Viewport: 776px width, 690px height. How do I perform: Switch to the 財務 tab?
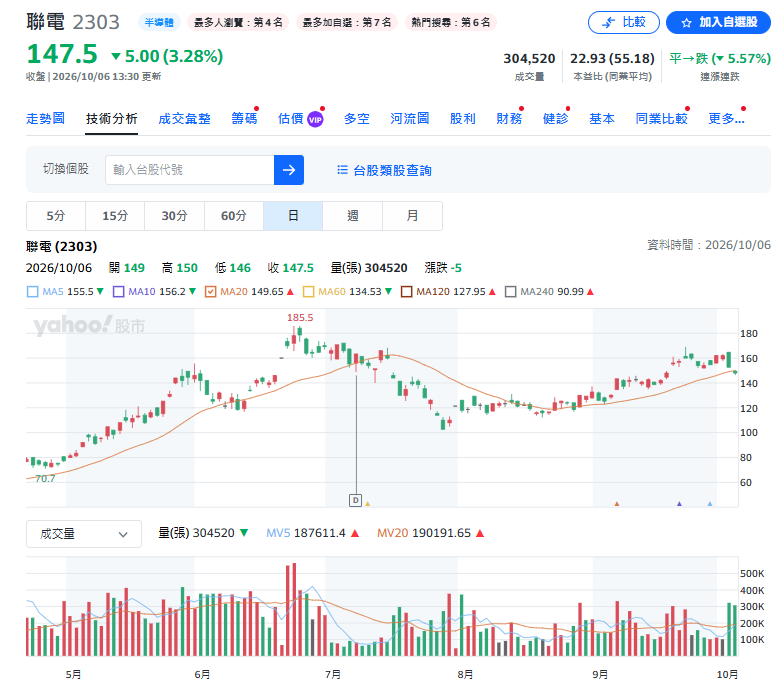(509, 119)
